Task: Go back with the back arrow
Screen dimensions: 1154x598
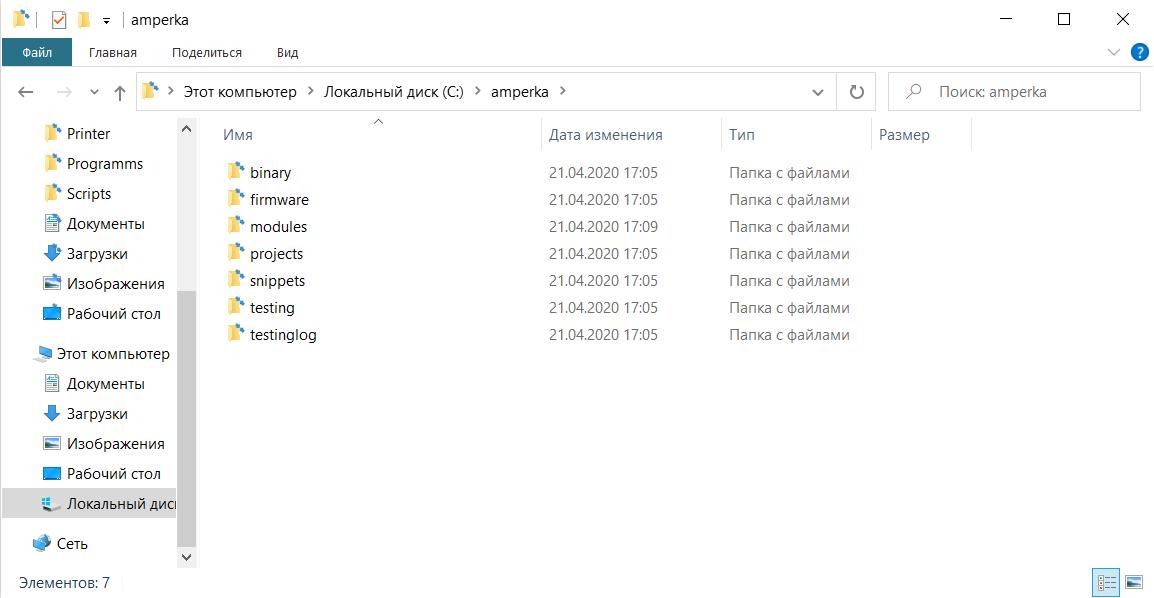Action: [26, 92]
